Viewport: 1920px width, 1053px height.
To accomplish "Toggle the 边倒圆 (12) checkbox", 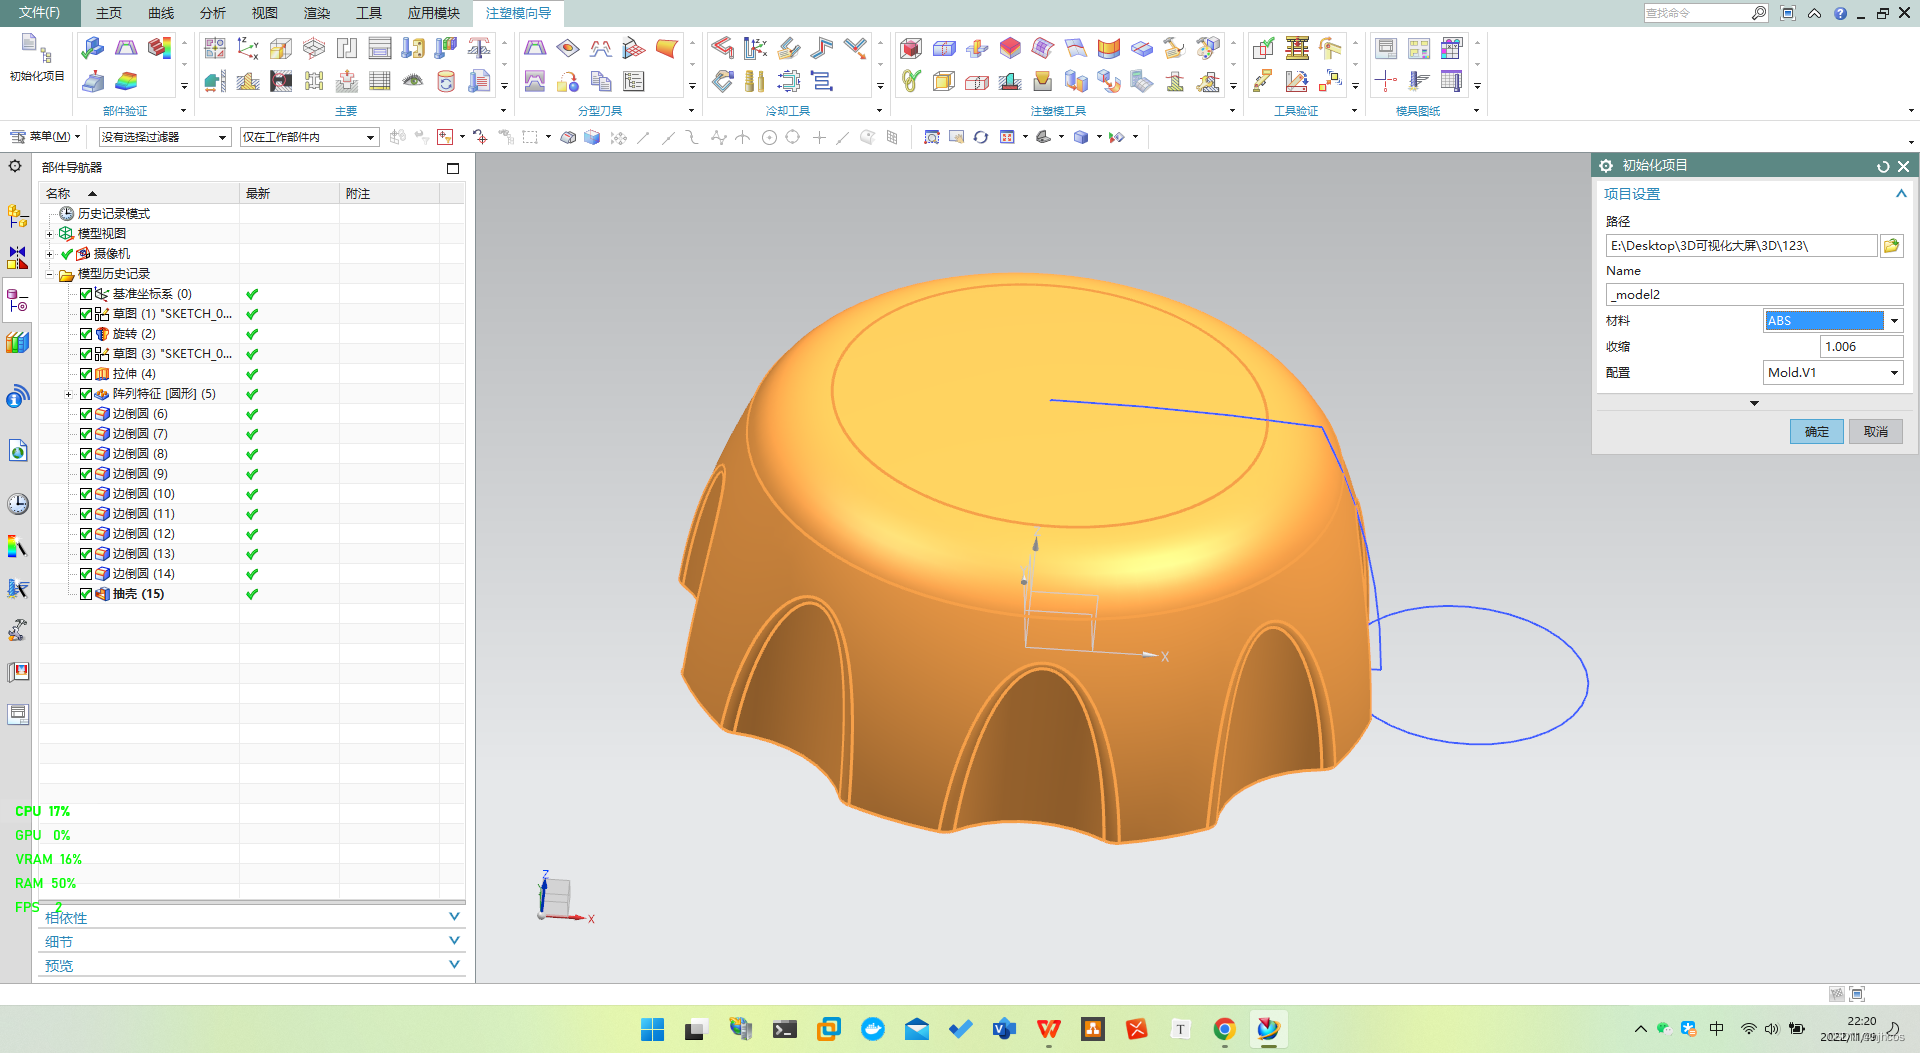I will pyautogui.click(x=86, y=534).
